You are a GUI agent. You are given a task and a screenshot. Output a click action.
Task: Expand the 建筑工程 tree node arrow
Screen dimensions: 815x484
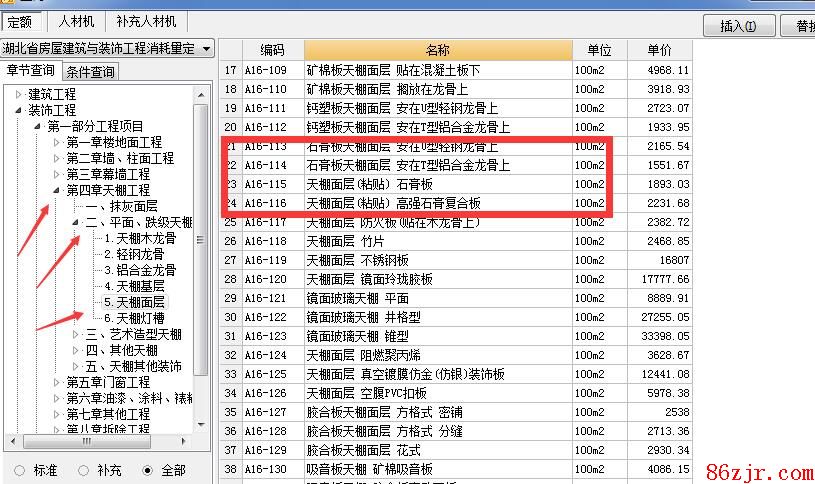point(19,94)
